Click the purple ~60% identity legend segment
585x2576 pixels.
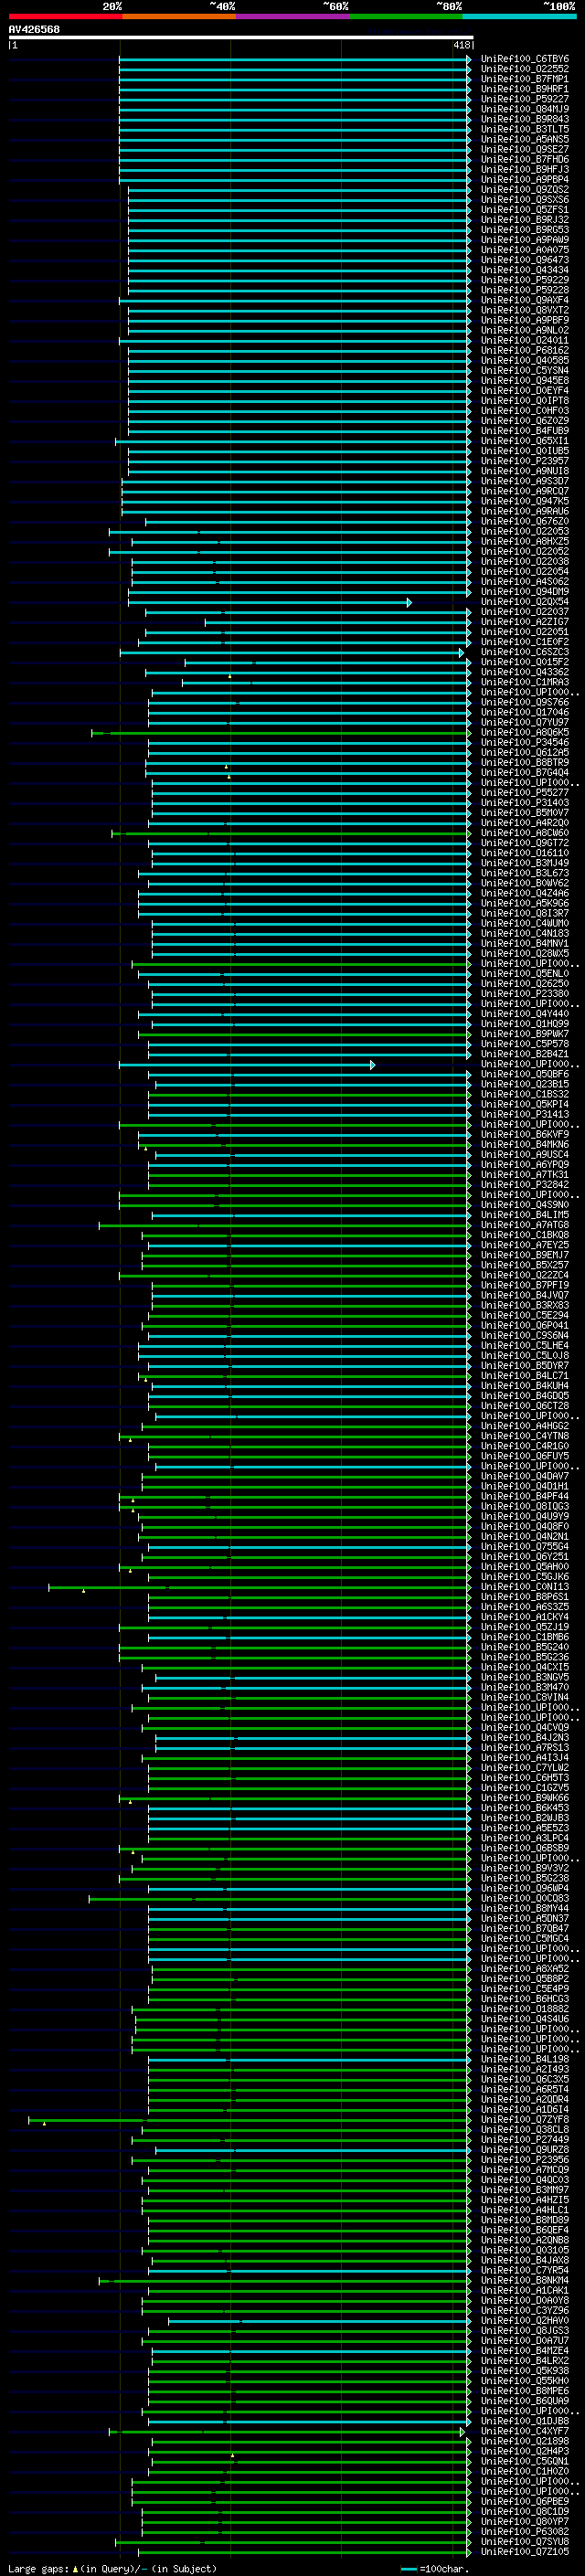pyautogui.click(x=293, y=16)
